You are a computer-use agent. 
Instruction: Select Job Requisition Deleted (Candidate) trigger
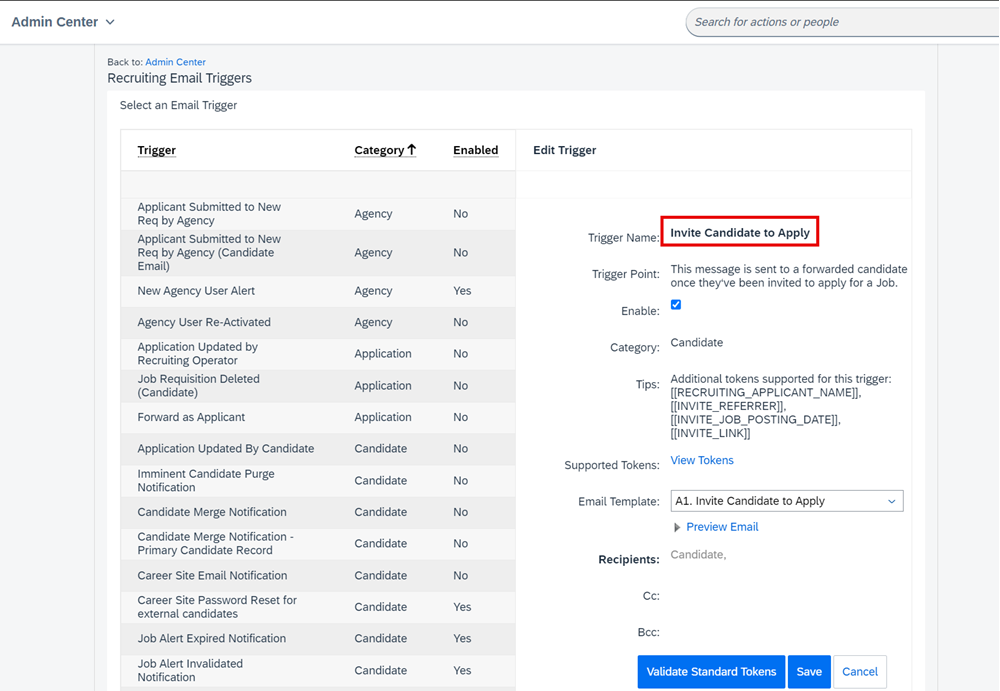tap(198, 385)
